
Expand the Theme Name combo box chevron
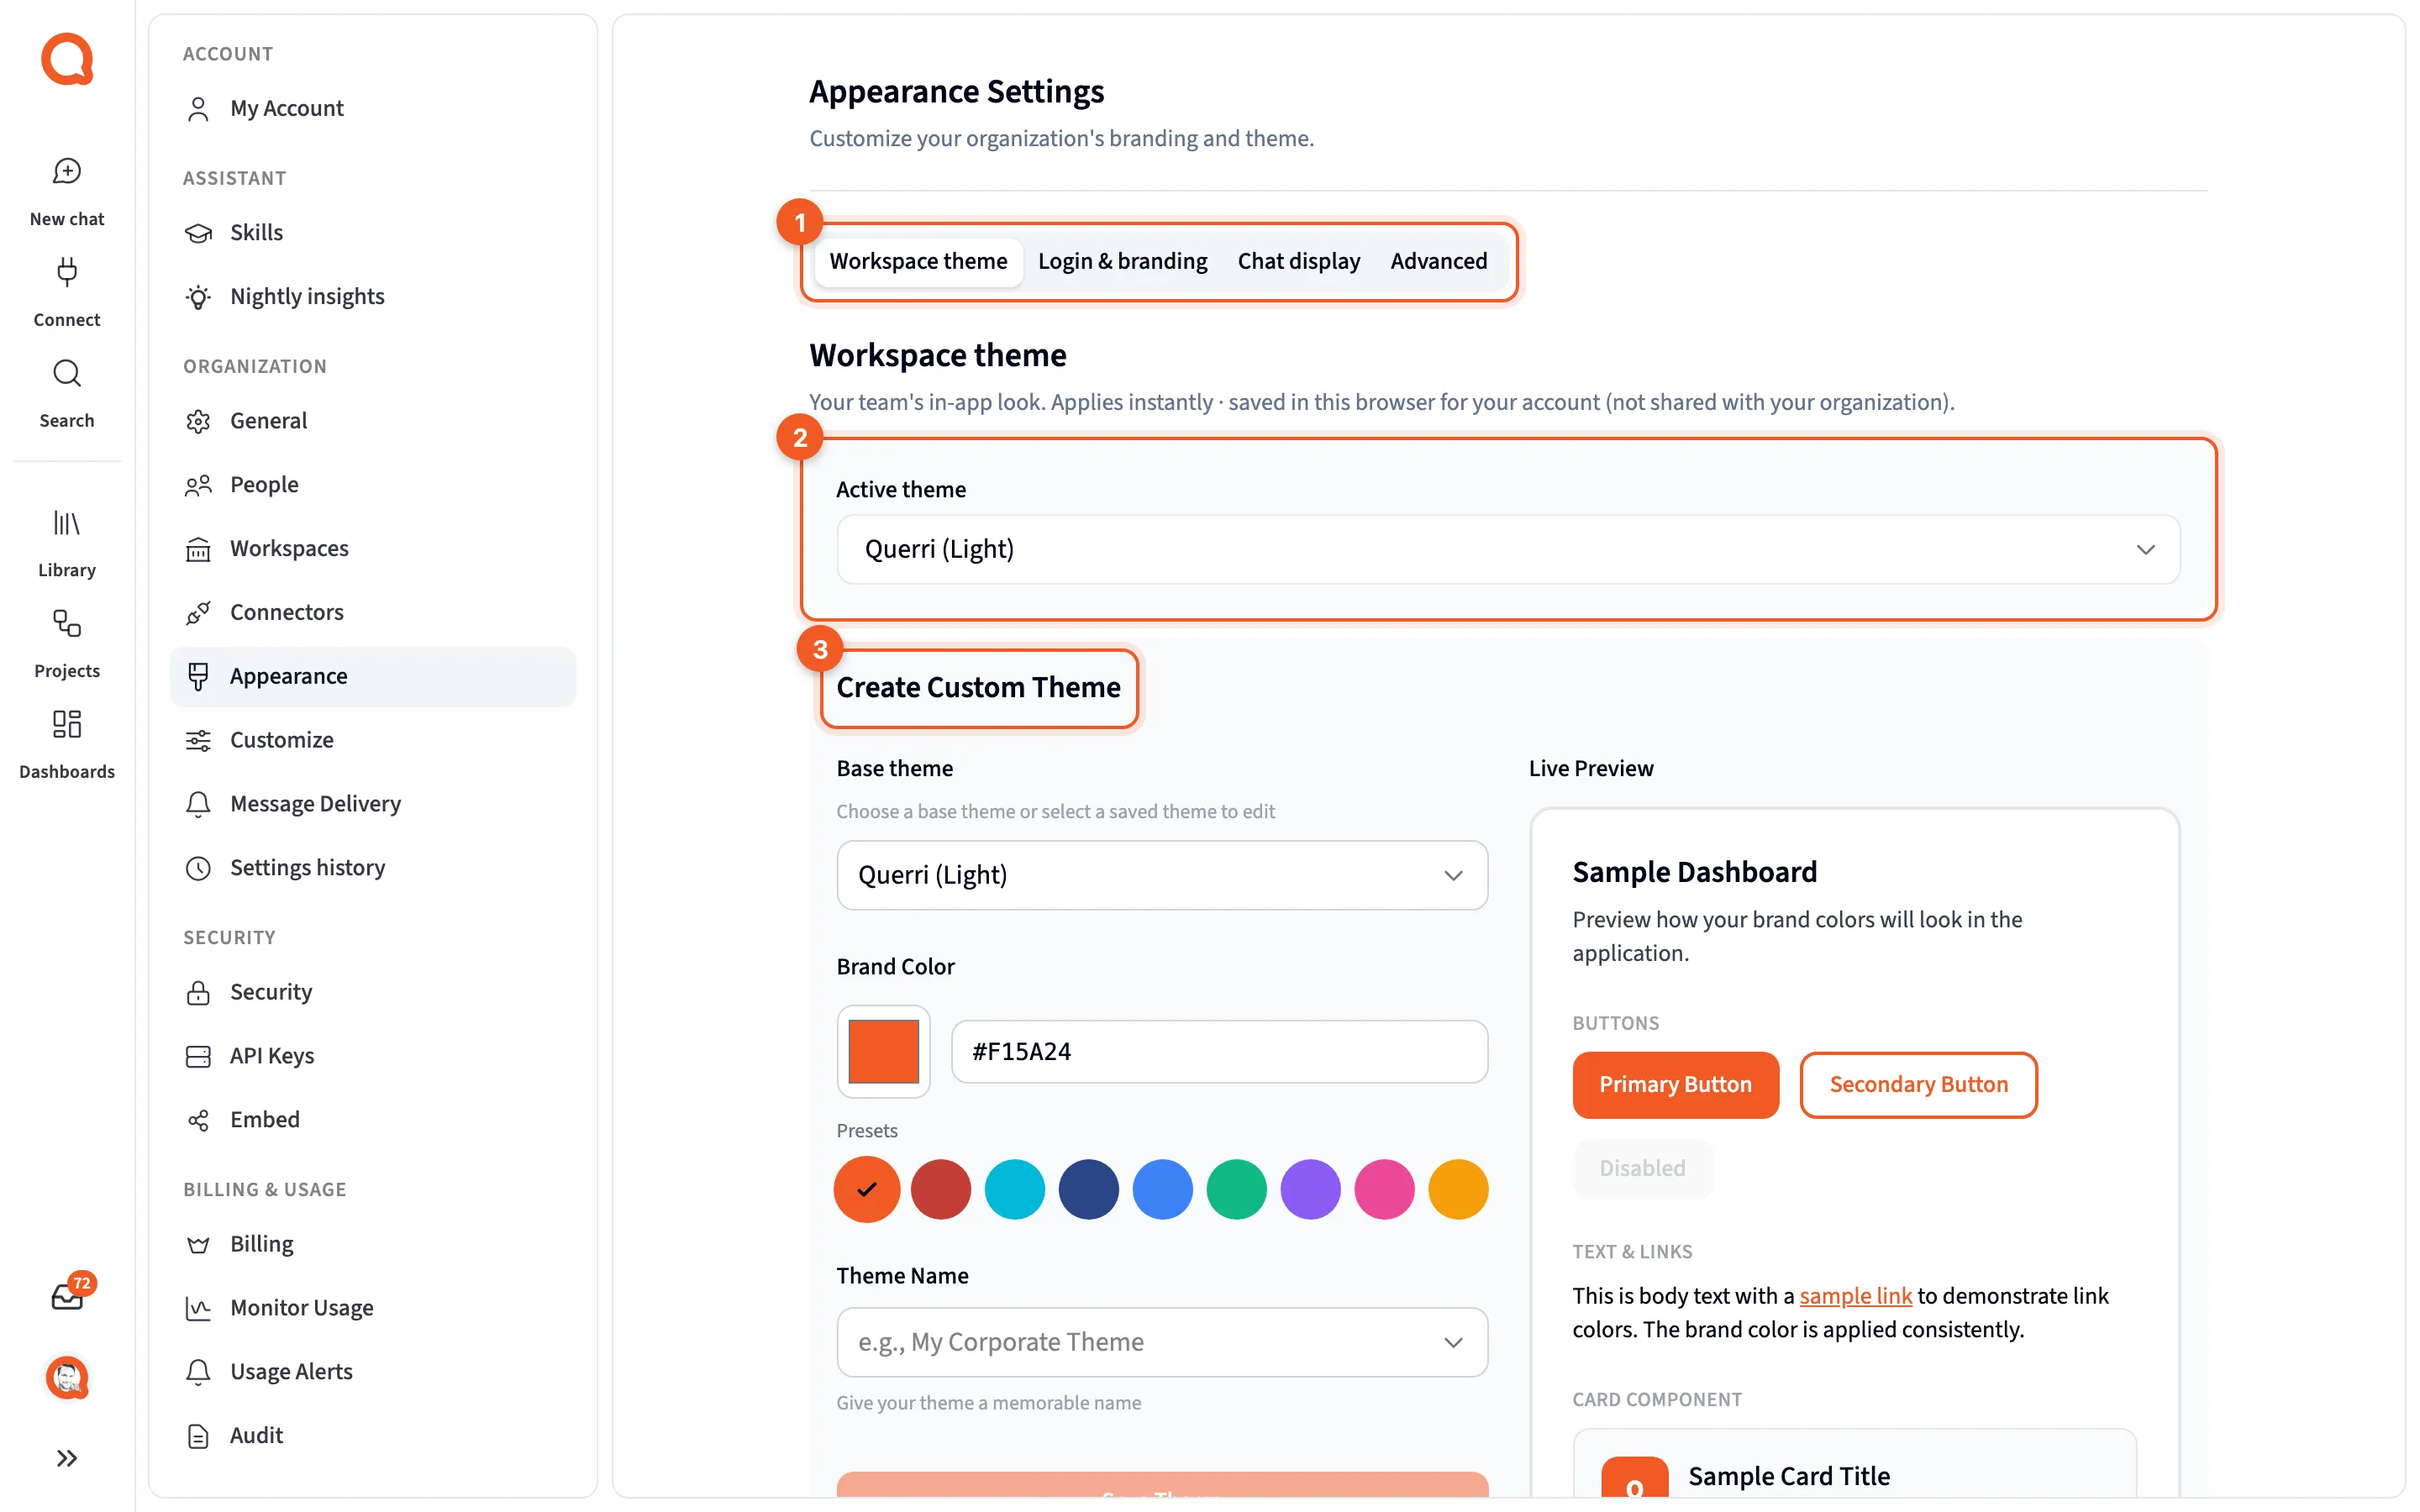coord(1453,1342)
